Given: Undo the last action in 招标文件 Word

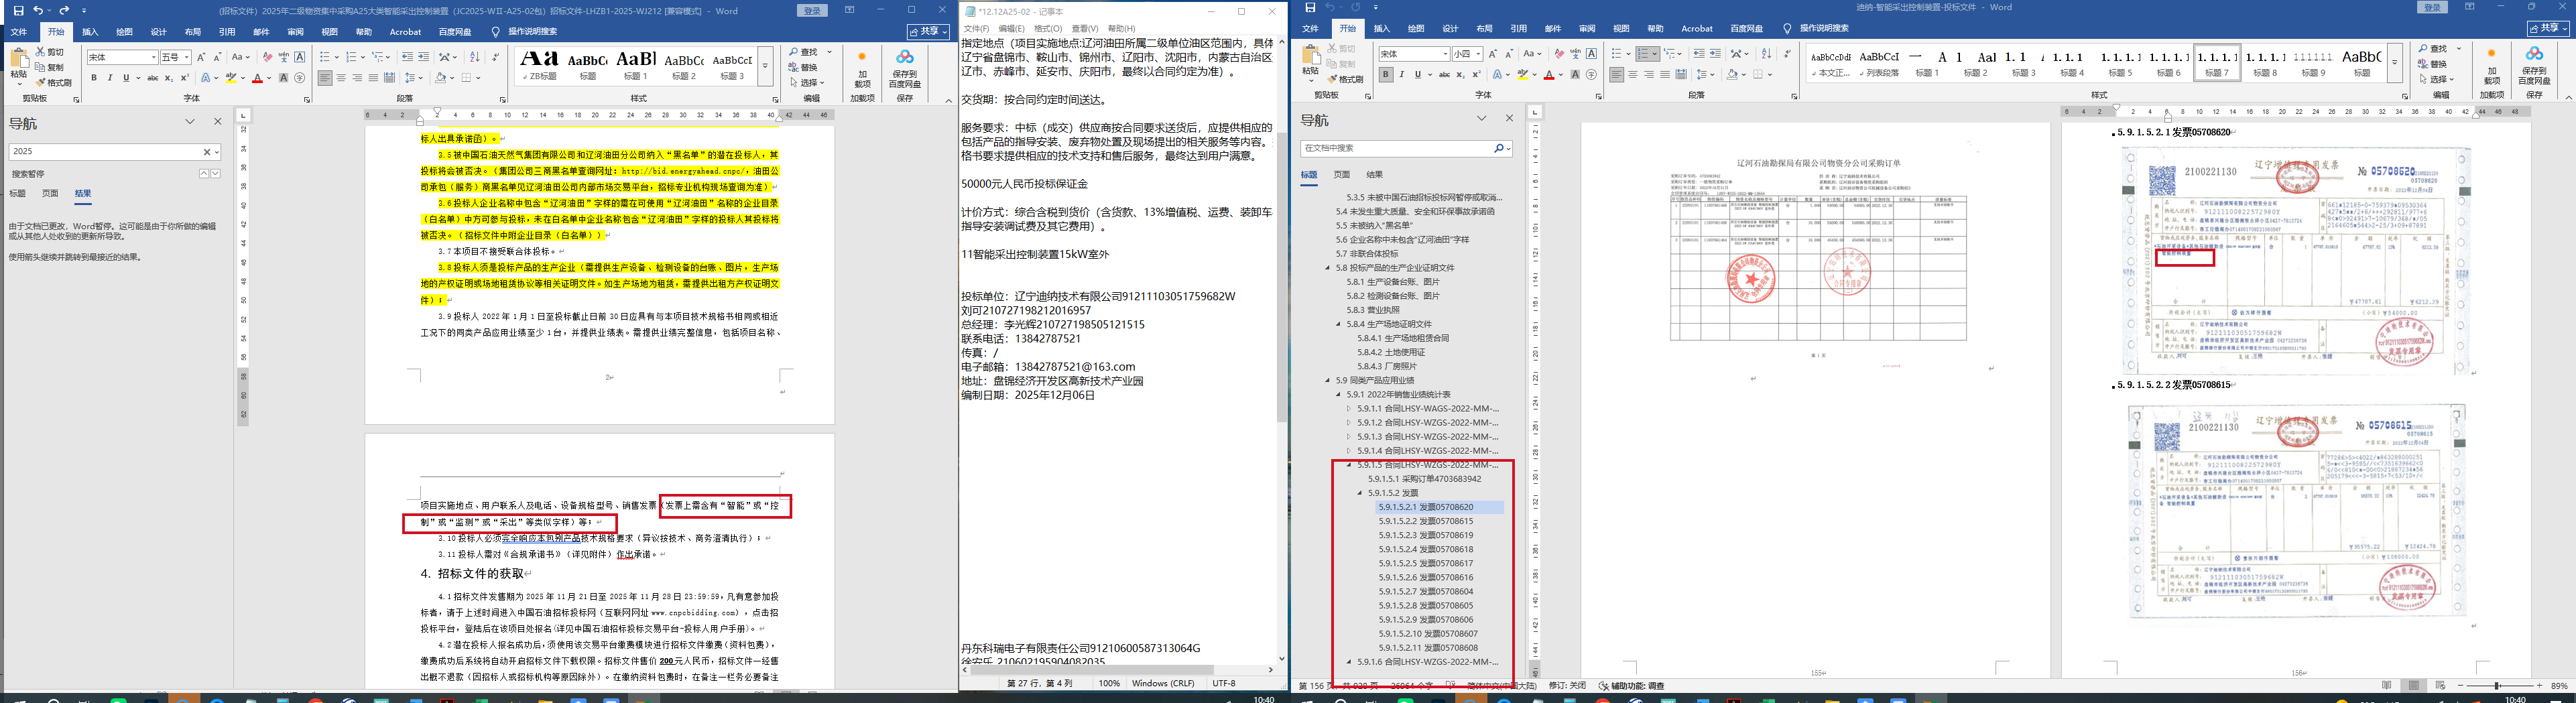Looking at the screenshot, I should coord(39,11).
